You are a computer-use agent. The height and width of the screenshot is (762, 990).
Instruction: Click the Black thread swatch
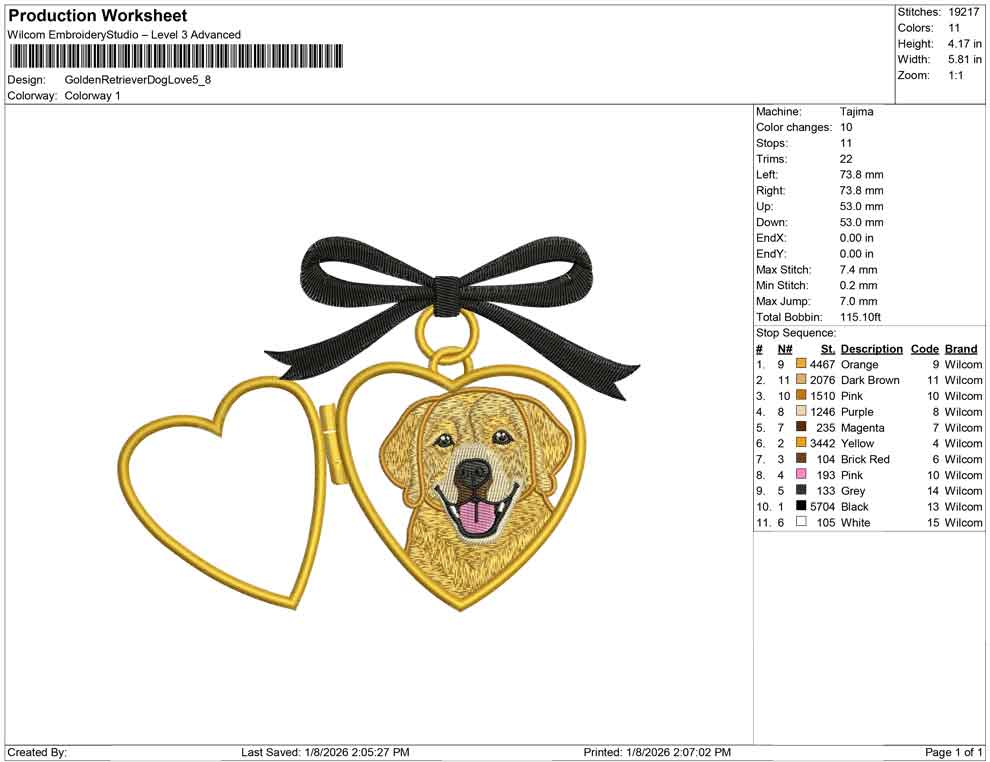pos(798,507)
